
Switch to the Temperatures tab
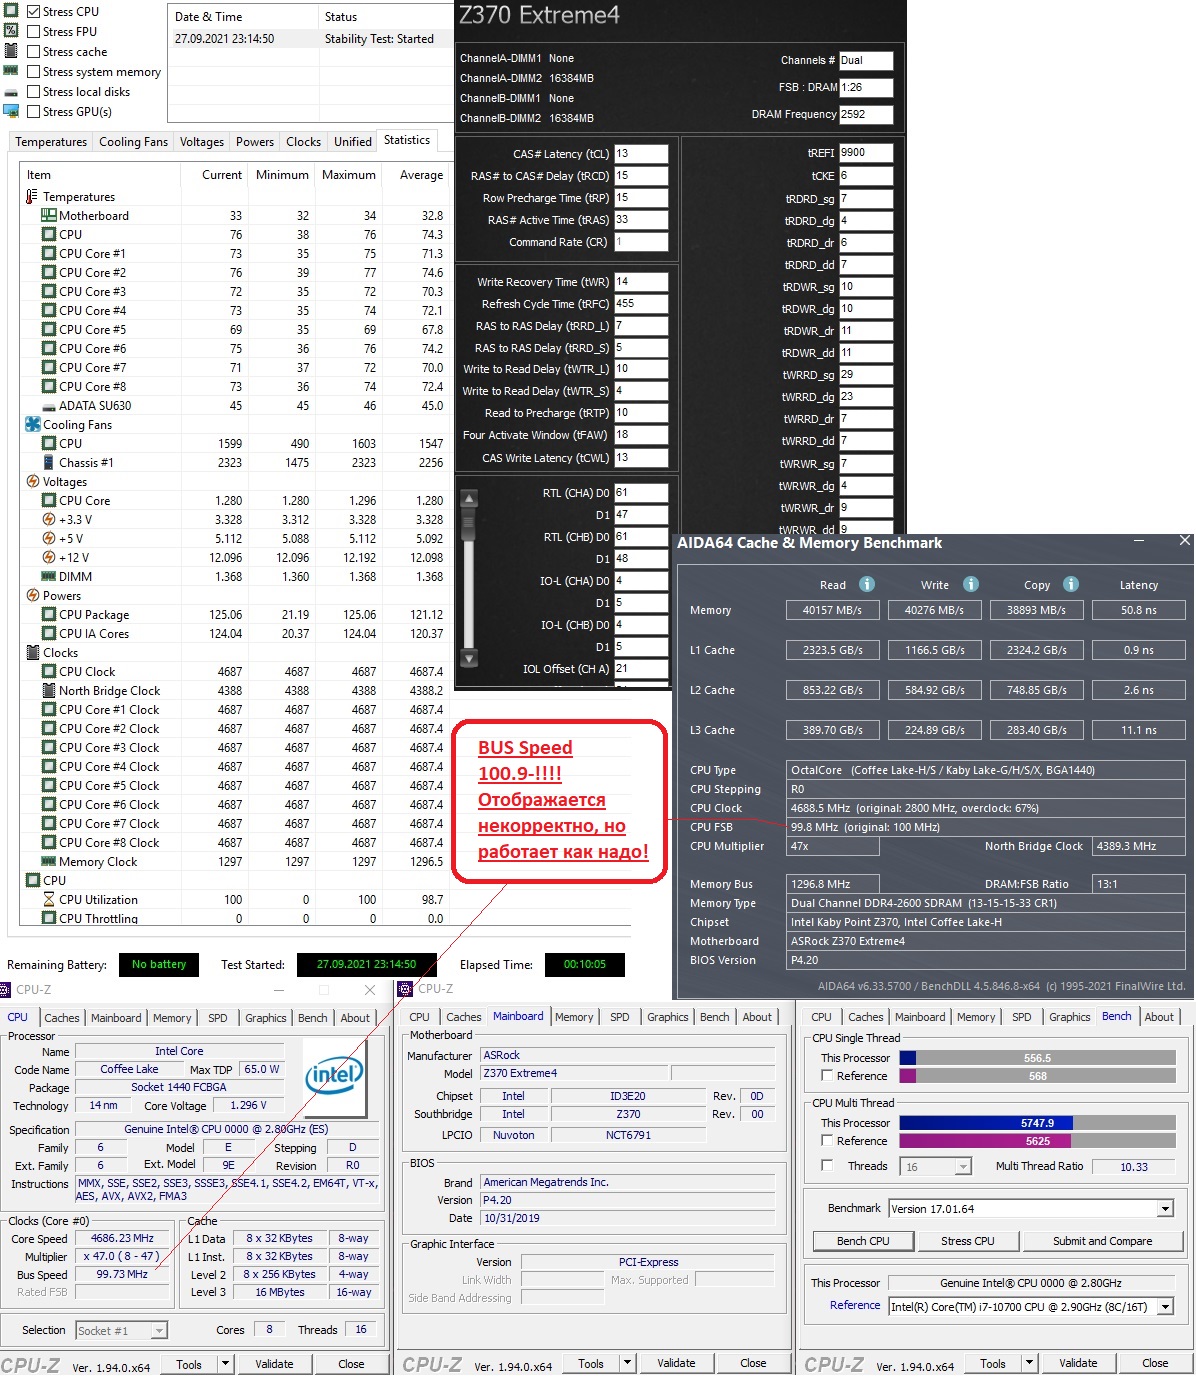[x=51, y=142]
